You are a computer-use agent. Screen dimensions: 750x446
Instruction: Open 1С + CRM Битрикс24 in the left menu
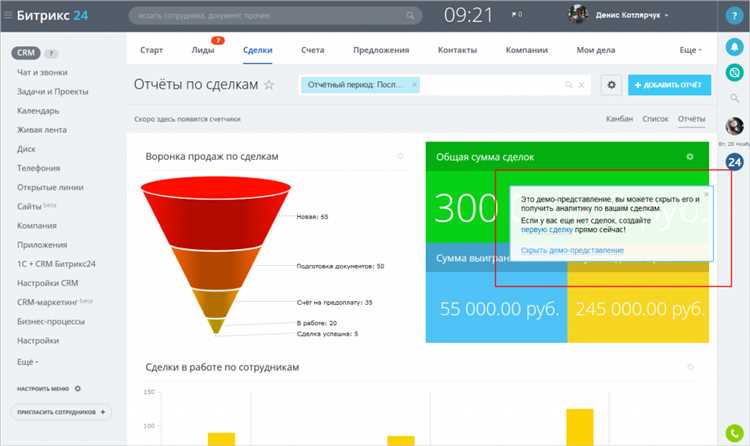click(56, 264)
